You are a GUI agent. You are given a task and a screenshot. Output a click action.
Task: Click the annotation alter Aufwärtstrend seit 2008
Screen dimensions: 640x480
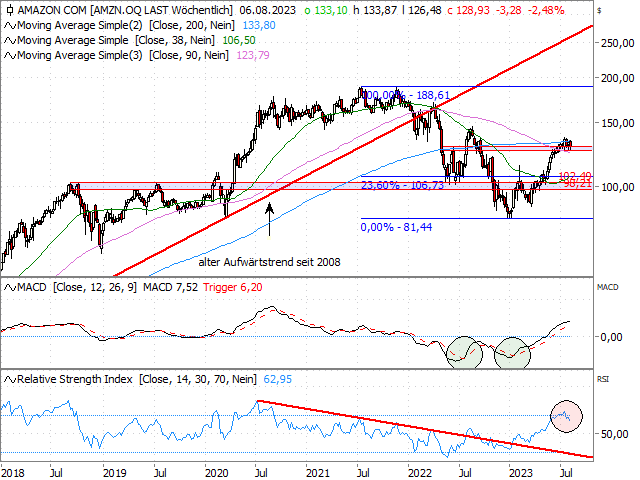click(x=269, y=262)
